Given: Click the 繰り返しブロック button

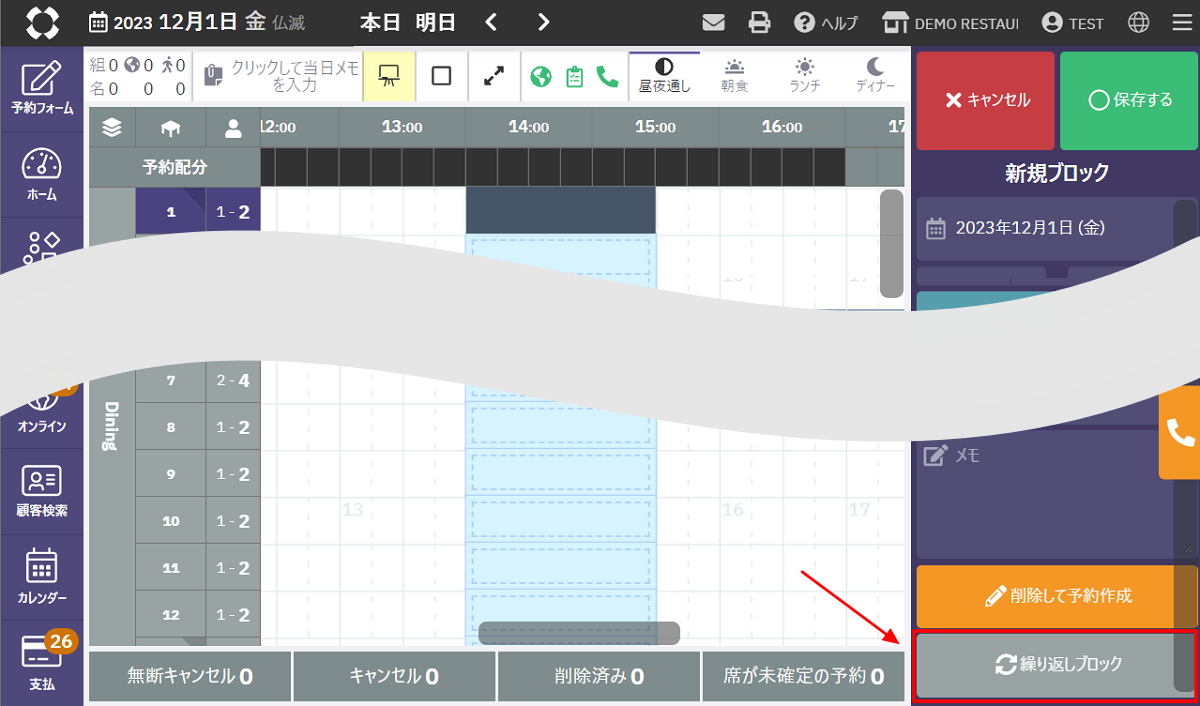Looking at the screenshot, I should point(1045,664).
